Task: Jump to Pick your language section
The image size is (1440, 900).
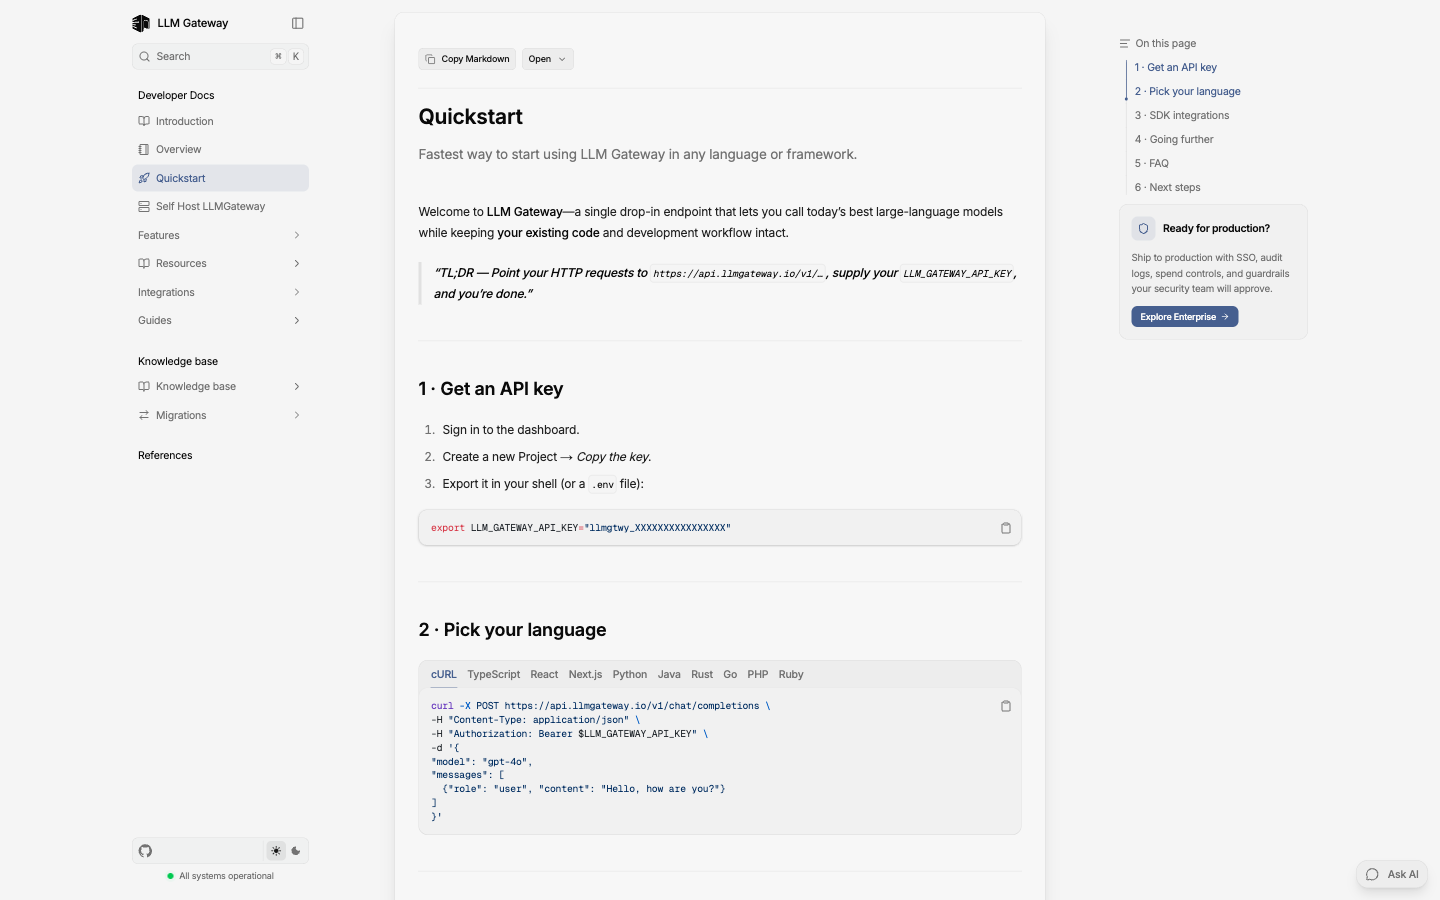Action: [x=1188, y=92]
